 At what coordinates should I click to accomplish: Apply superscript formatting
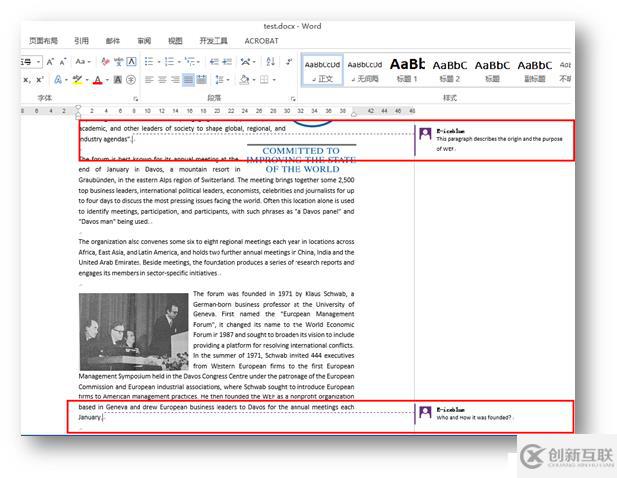coord(40,80)
